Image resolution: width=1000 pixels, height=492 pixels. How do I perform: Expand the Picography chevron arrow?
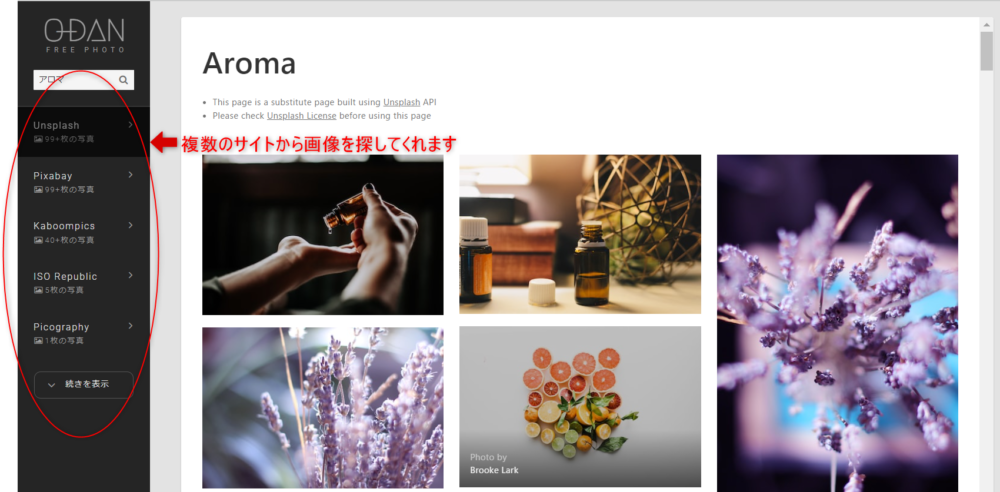click(x=131, y=326)
